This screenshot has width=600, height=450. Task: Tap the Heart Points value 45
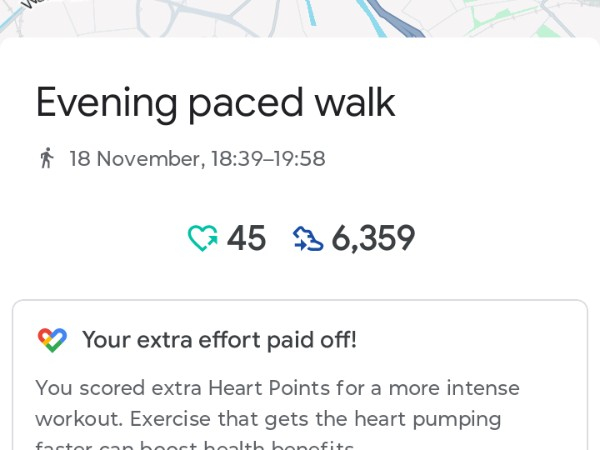(x=246, y=238)
